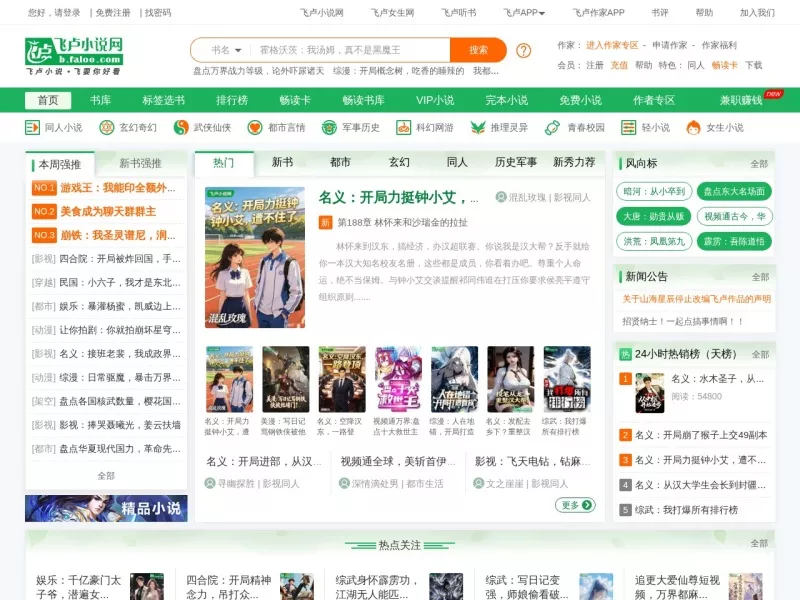Click the search input field
This screenshot has height=600, width=800.
[x=351, y=50]
